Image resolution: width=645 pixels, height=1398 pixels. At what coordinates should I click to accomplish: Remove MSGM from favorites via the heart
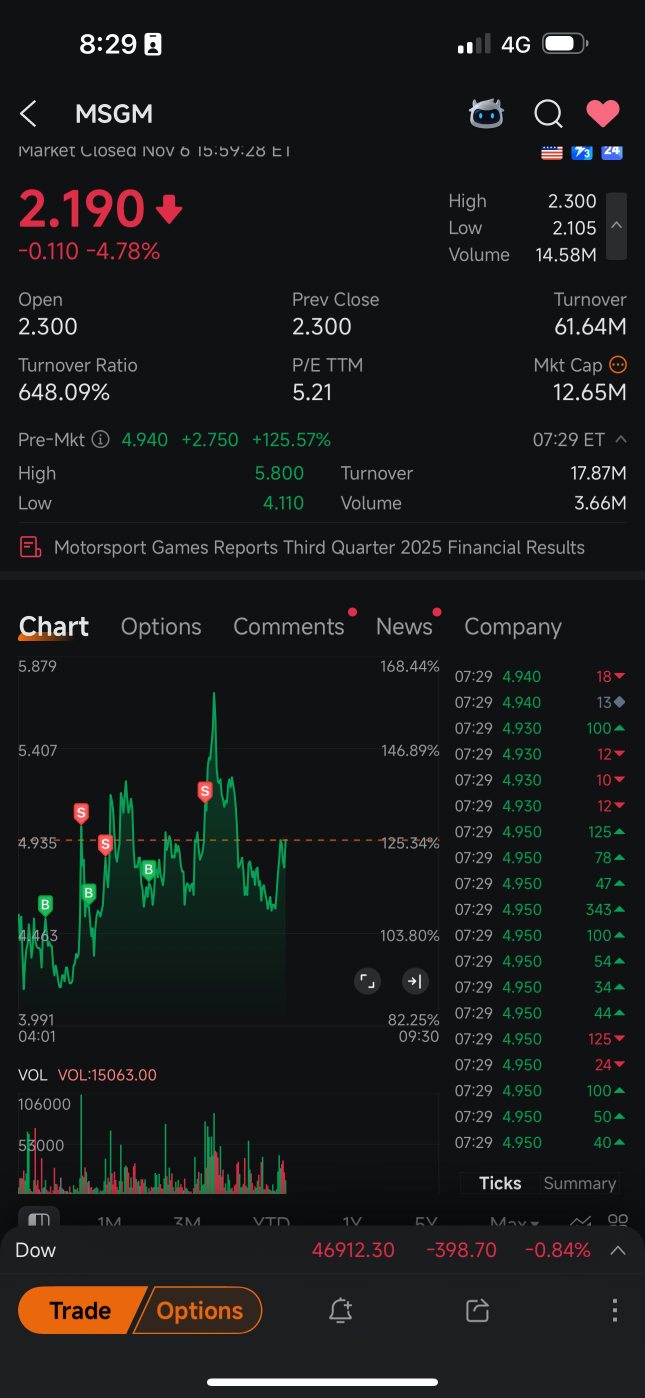click(603, 114)
